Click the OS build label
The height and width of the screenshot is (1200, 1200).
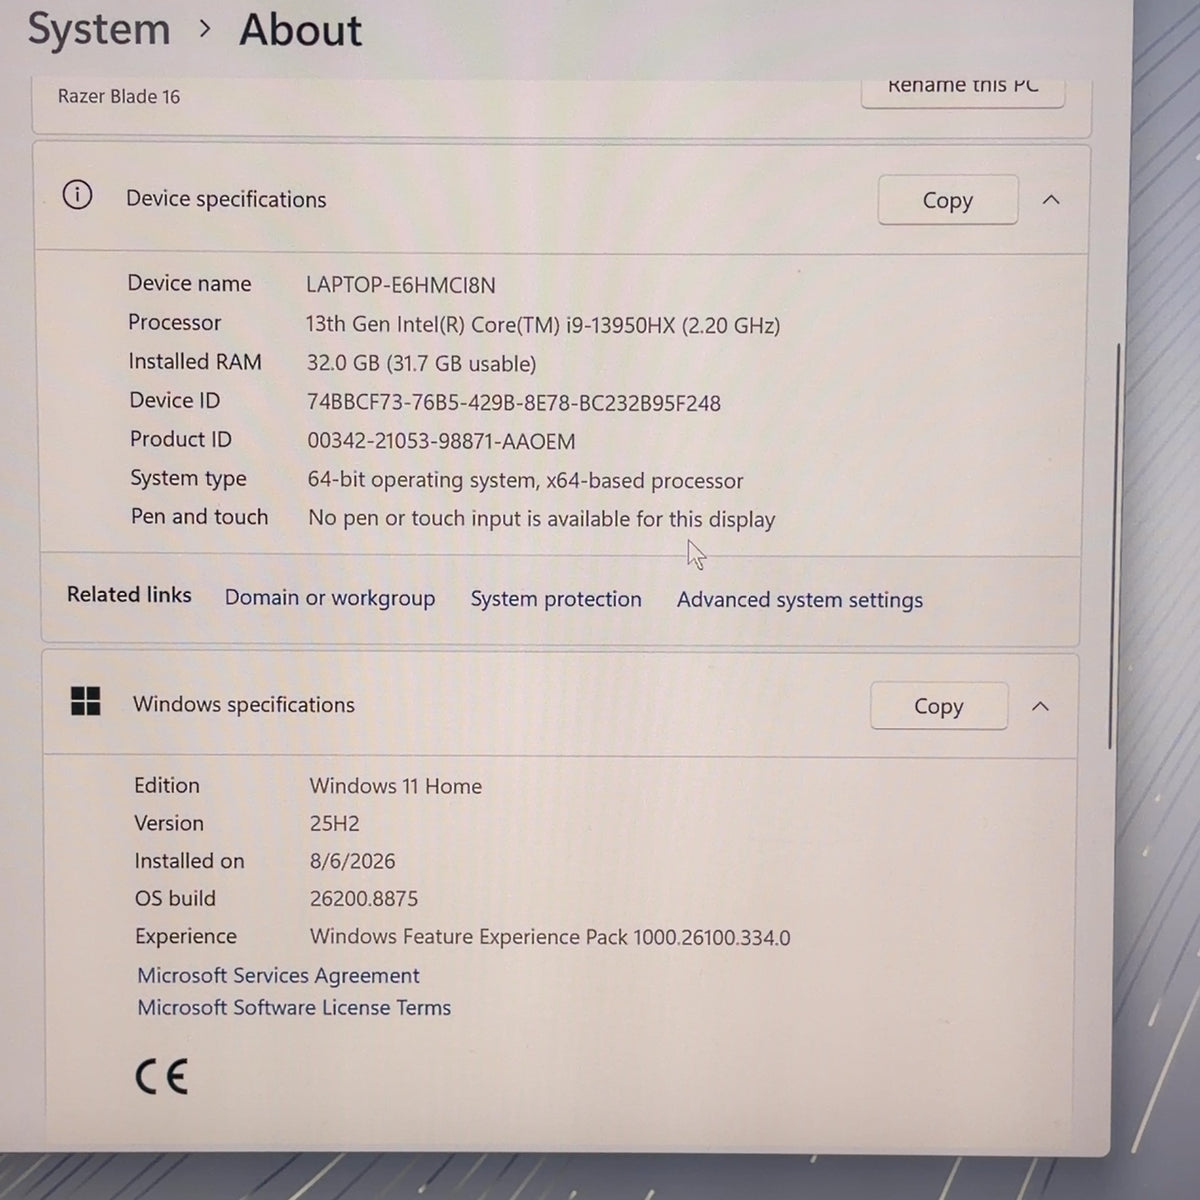pos(175,898)
